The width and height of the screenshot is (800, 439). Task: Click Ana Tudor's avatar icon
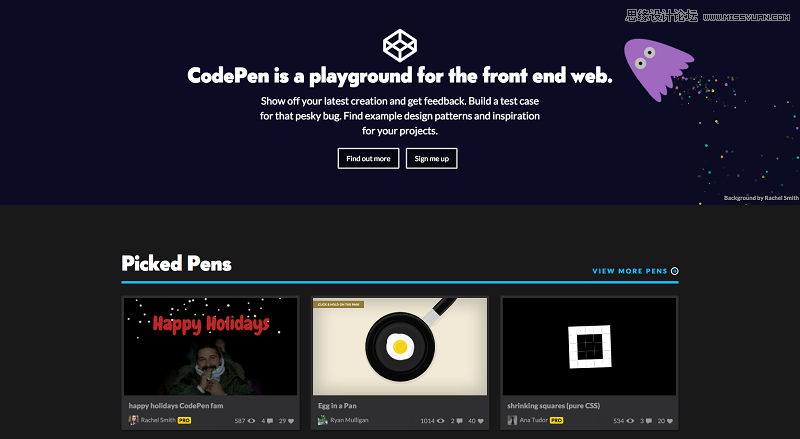click(x=512, y=420)
